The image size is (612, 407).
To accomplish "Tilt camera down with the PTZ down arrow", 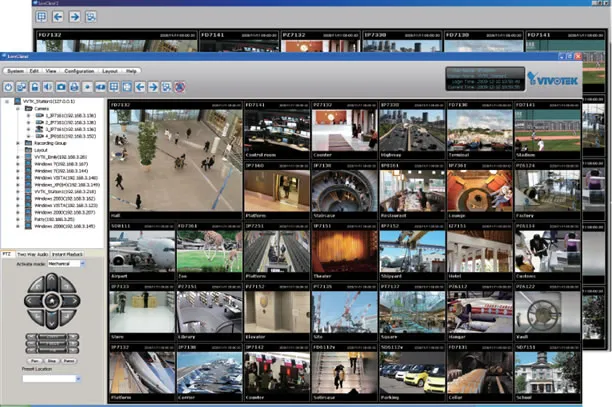I will tap(52, 321).
